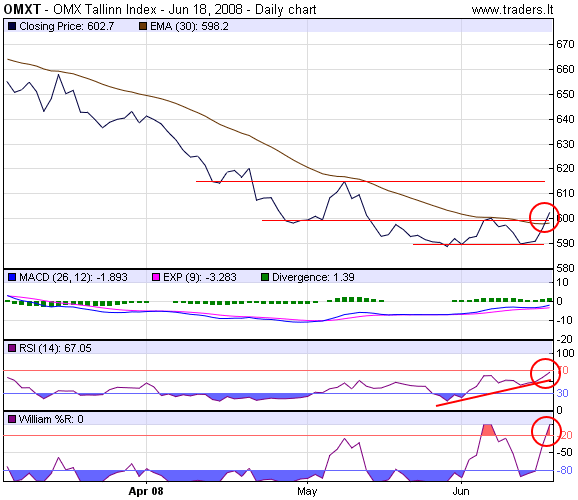The height and width of the screenshot is (500, 578).
Task: Click the magenta EXP (9) legend swatch
Action: click(156, 277)
